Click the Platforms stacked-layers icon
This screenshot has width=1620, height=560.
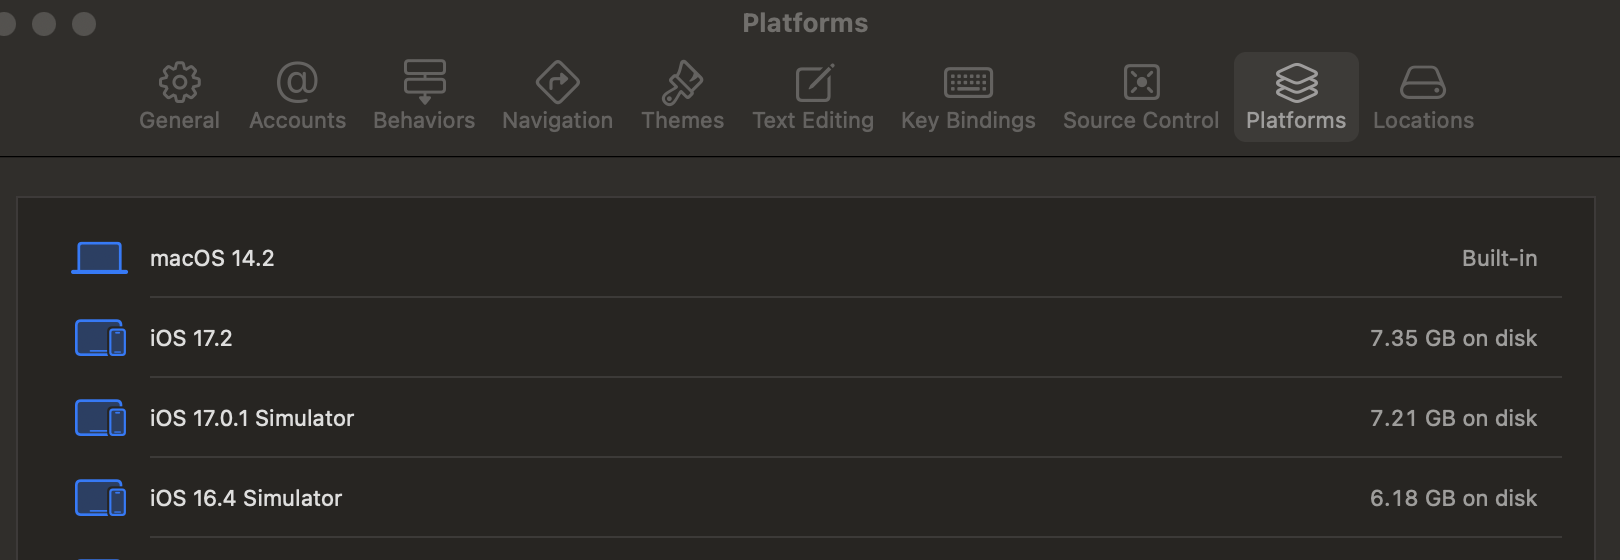(1296, 82)
